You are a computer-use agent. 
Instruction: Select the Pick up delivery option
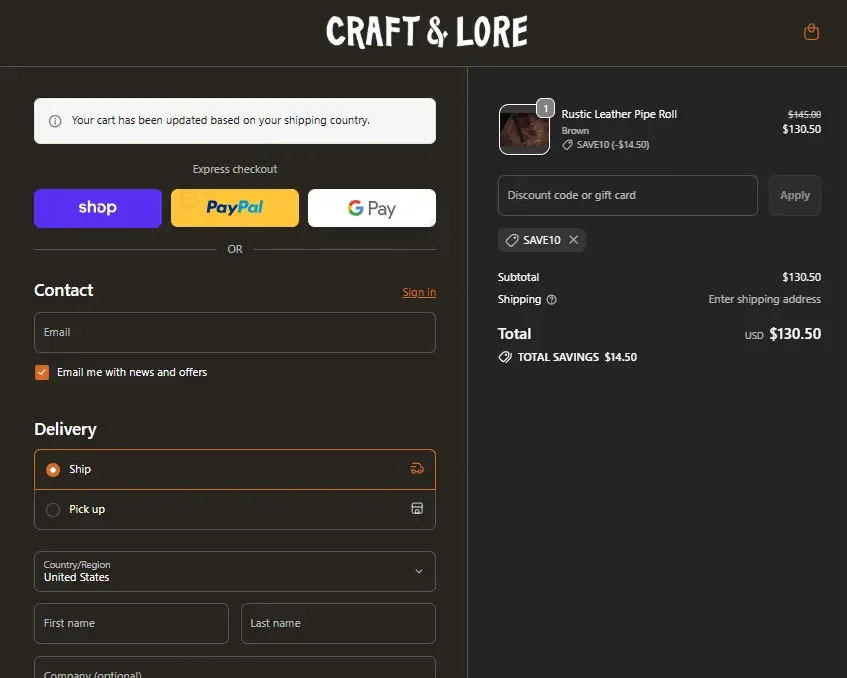pyautogui.click(x=234, y=509)
